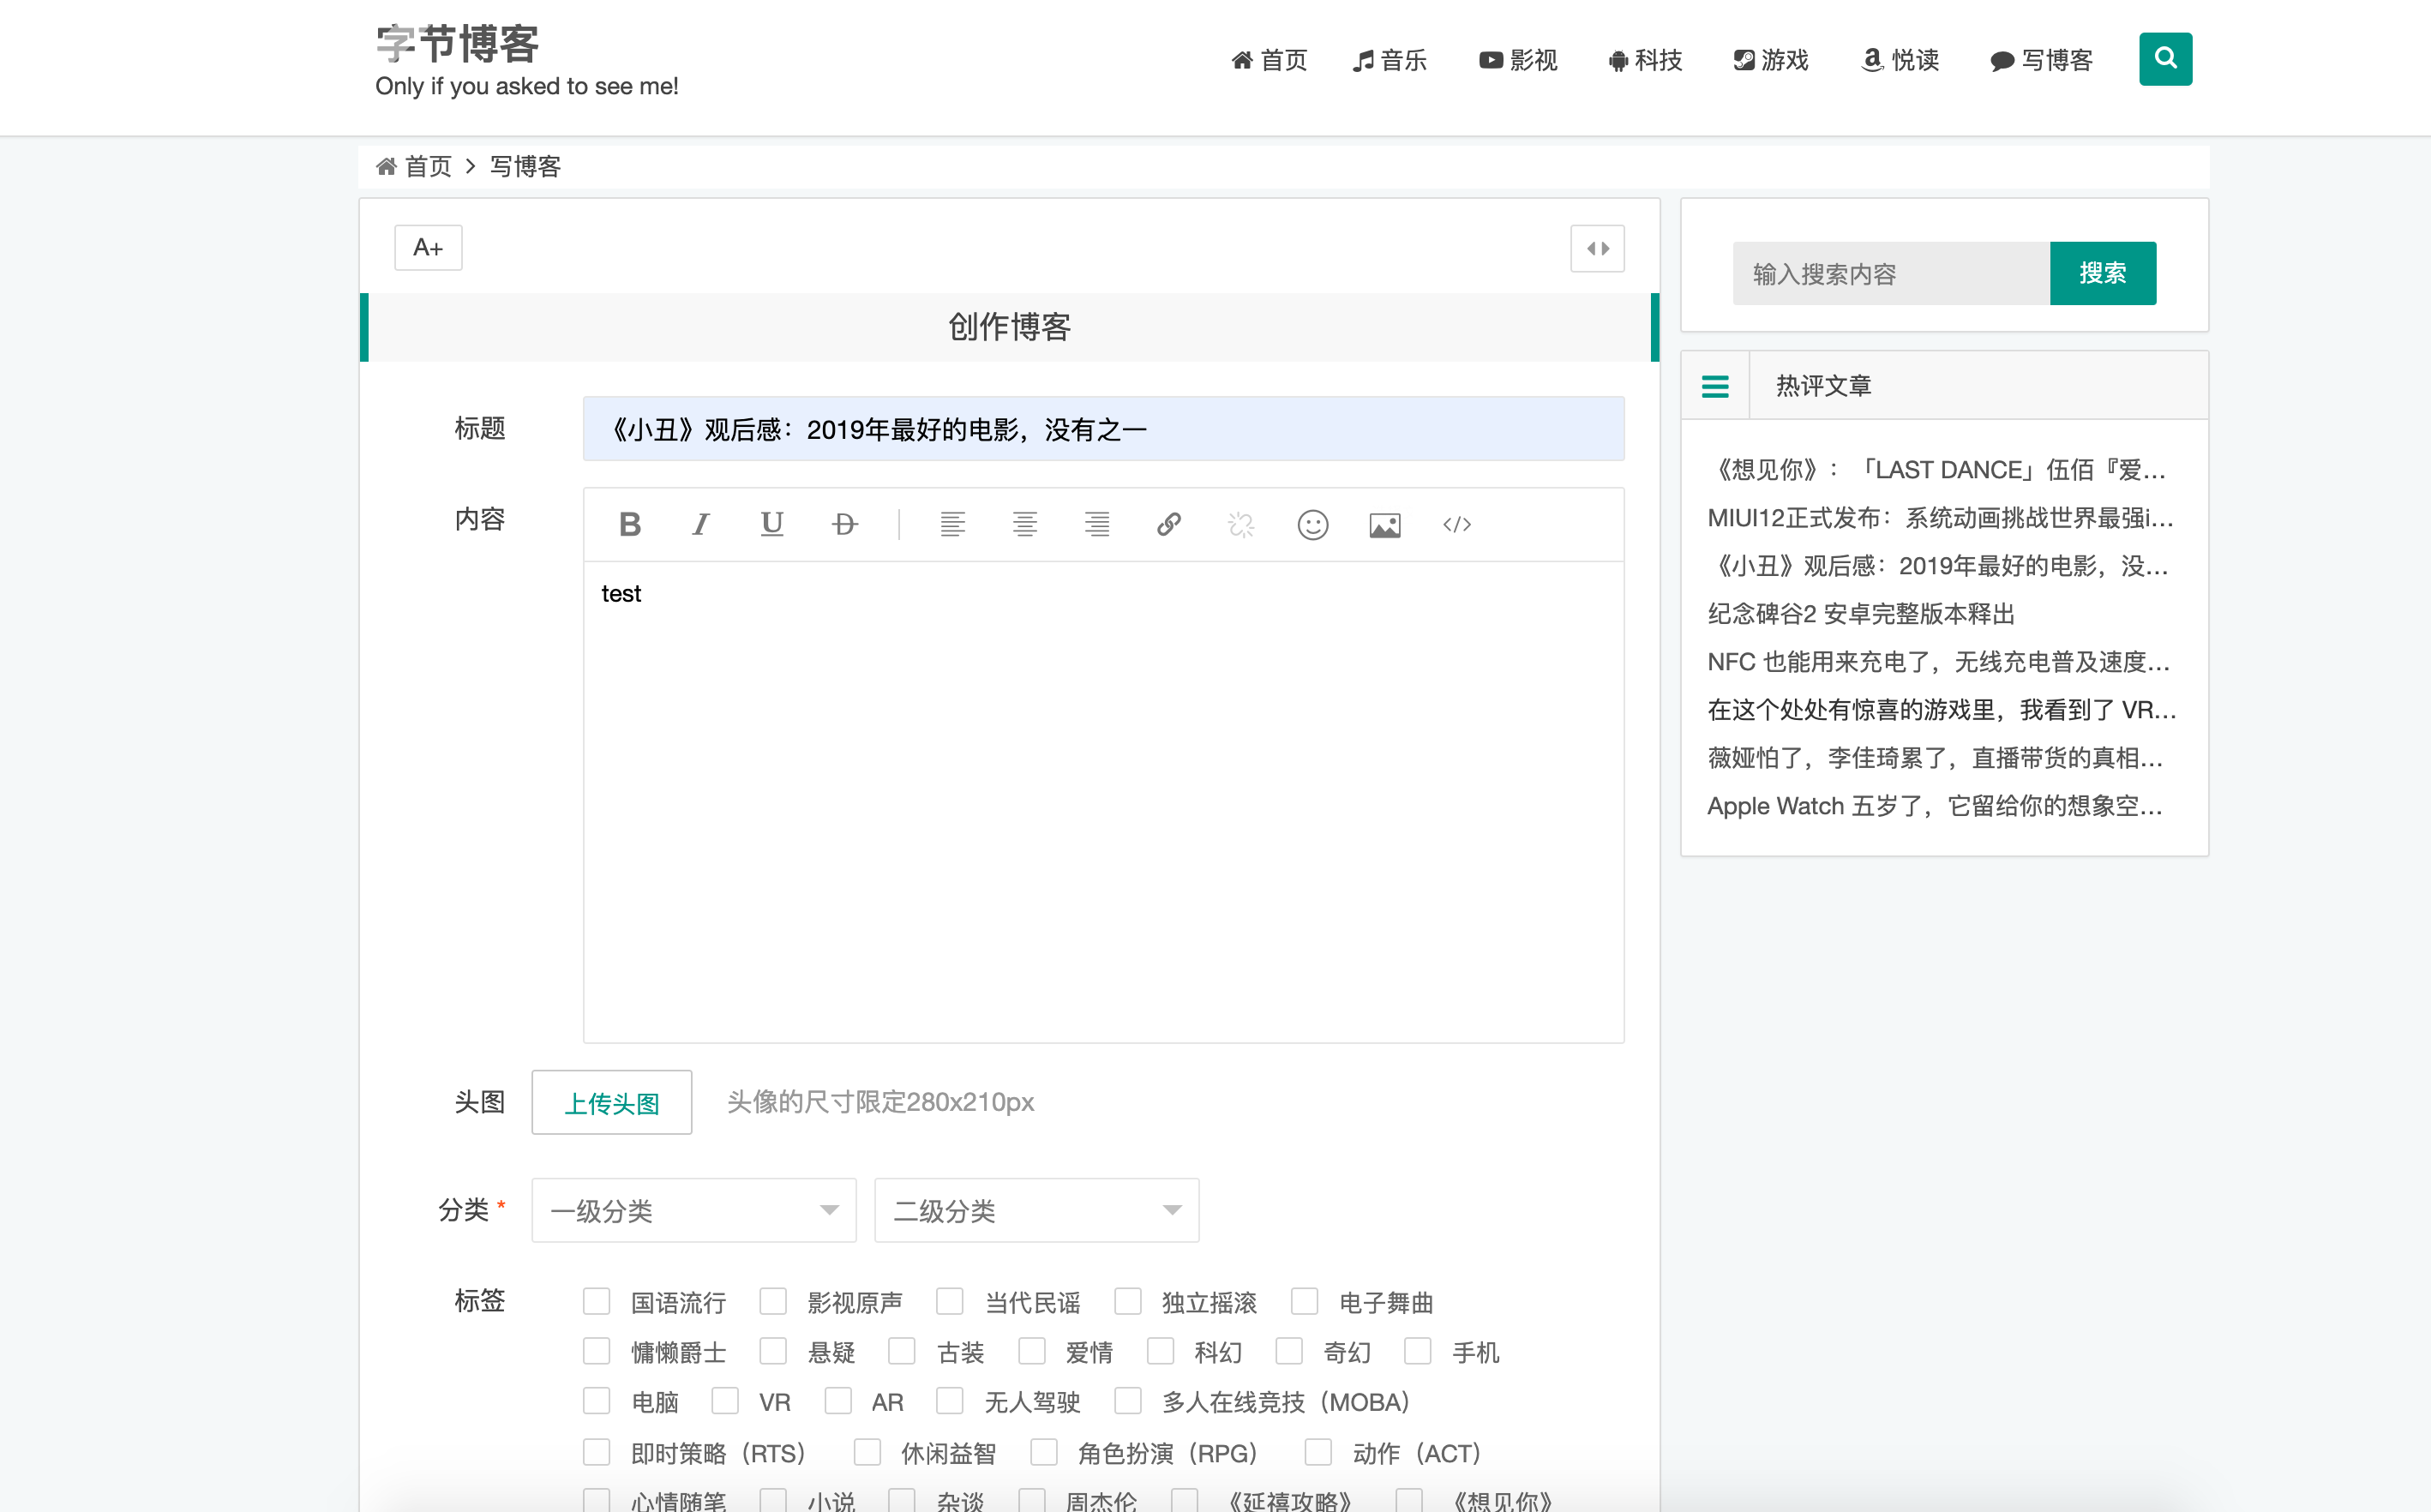Check the 手机 tag

1418,1351
